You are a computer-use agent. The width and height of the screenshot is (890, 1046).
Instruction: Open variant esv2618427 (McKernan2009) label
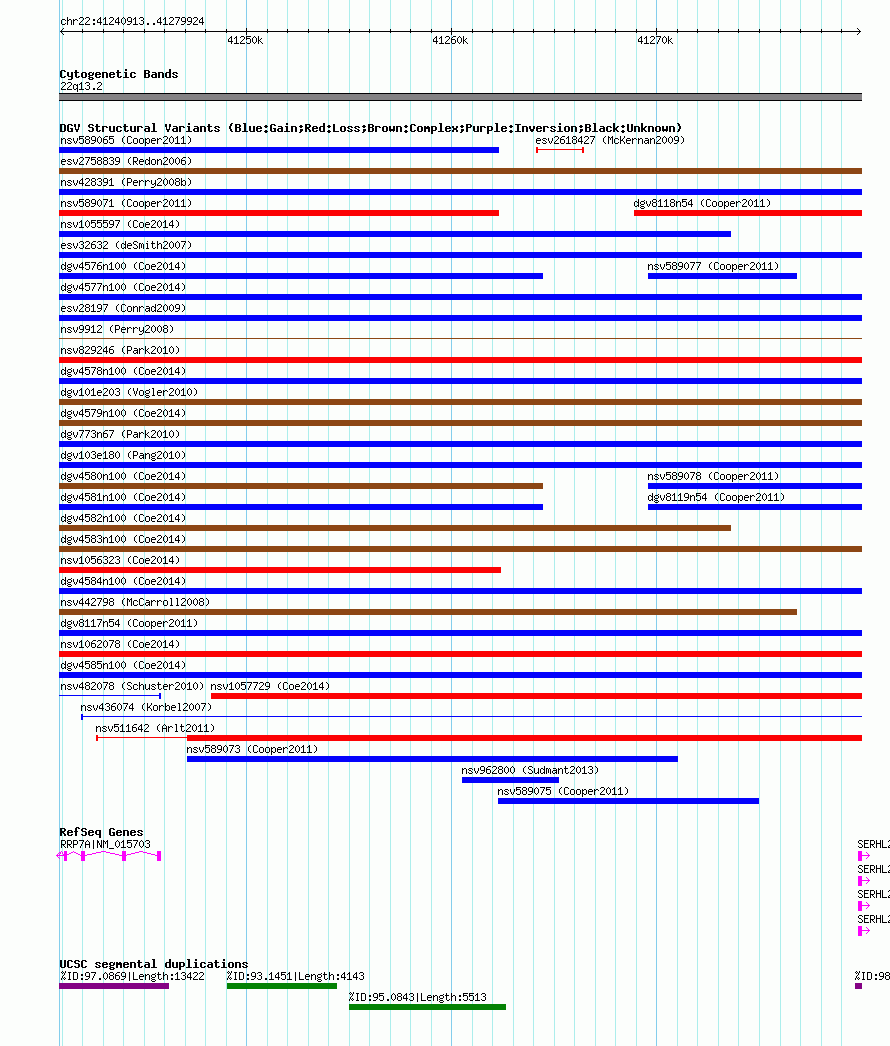pos(610,140)
